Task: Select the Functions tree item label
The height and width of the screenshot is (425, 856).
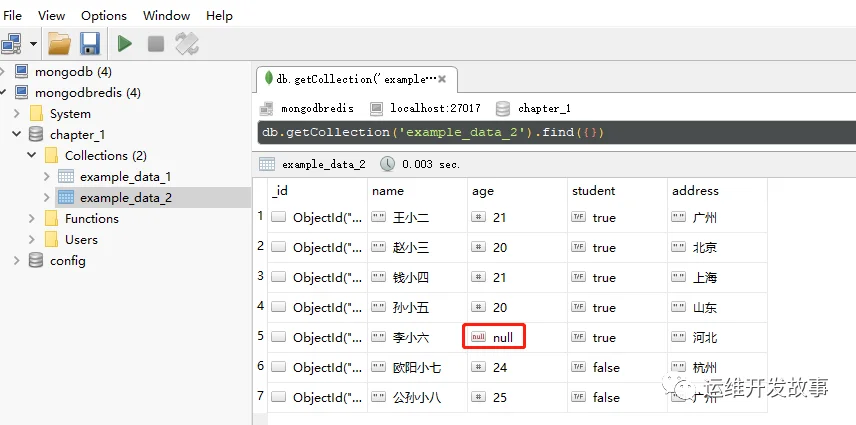Action: click(92, 219)
